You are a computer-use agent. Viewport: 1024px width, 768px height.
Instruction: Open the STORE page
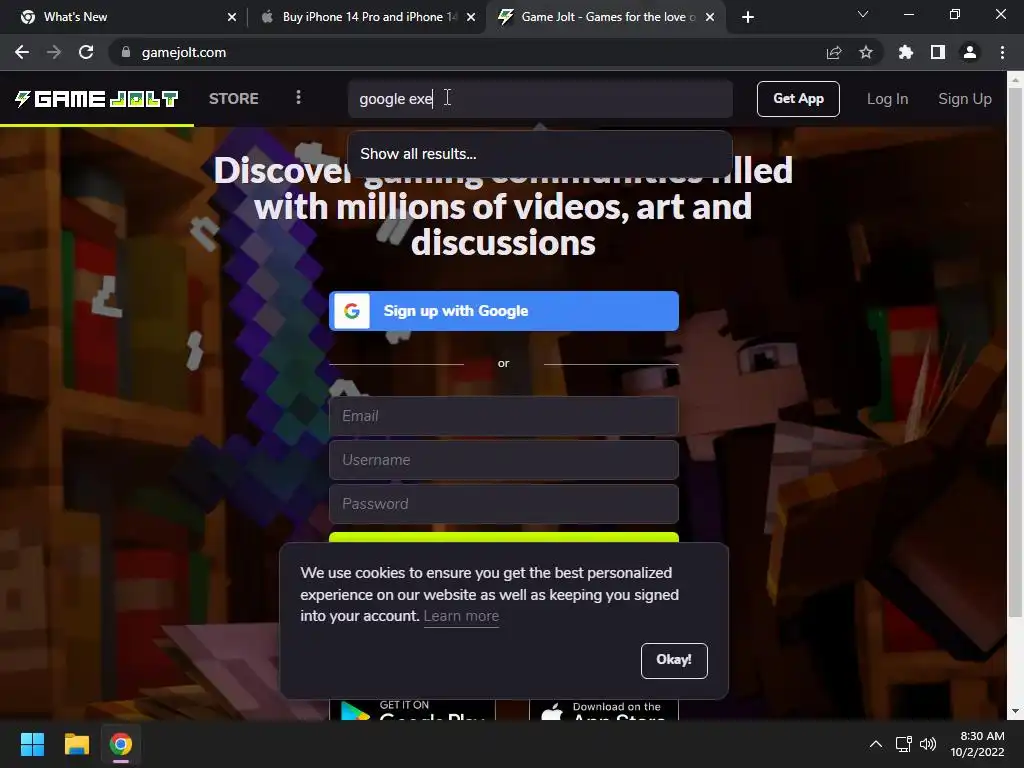[x=234, y=99]
